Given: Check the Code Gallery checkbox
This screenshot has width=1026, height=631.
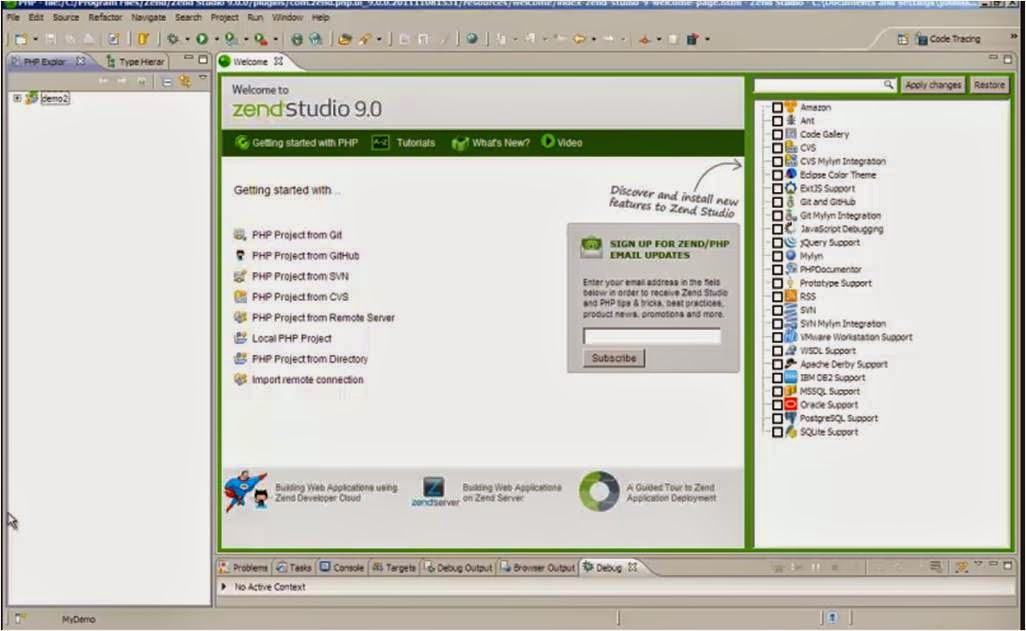Looking at the screenshot, I should pos(777,134).
